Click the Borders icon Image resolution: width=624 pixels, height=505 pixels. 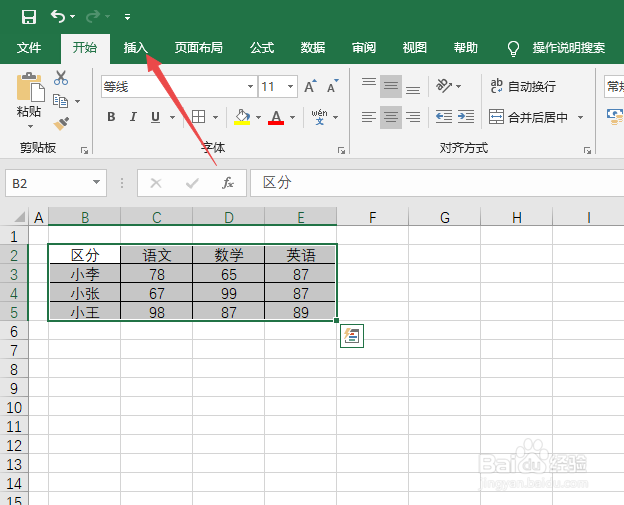(198, 117)
